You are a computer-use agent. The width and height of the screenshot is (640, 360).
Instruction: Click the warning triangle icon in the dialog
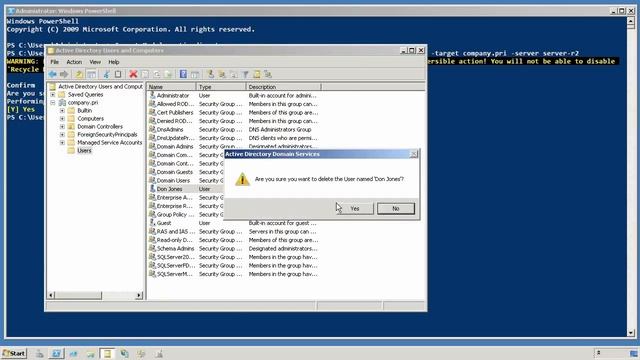[x=242, y=179]
